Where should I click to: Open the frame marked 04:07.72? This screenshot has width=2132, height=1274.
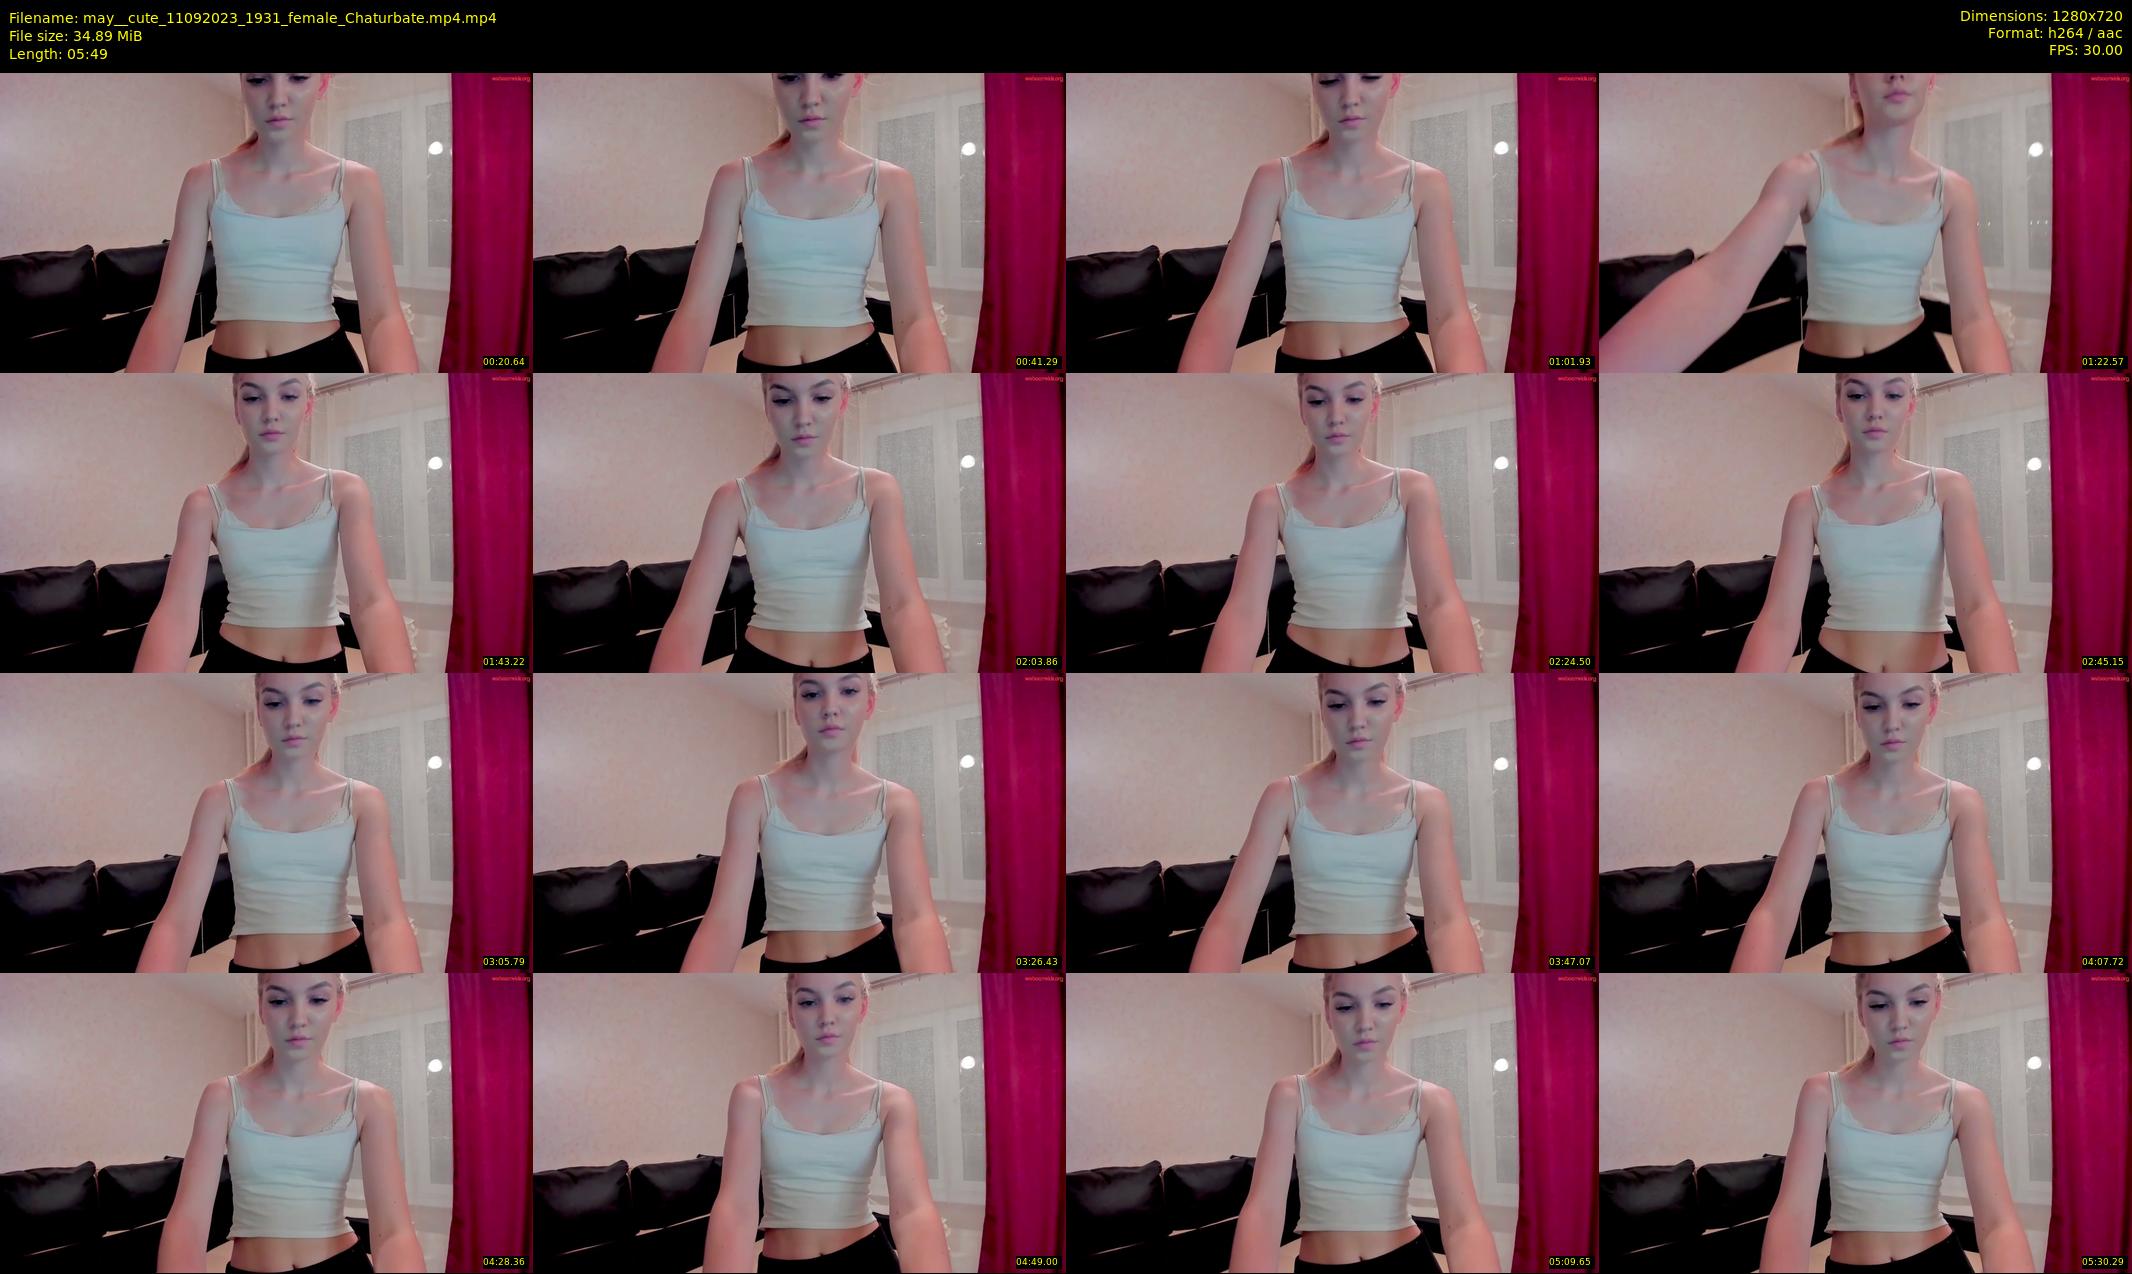(x=1865, y=822)
